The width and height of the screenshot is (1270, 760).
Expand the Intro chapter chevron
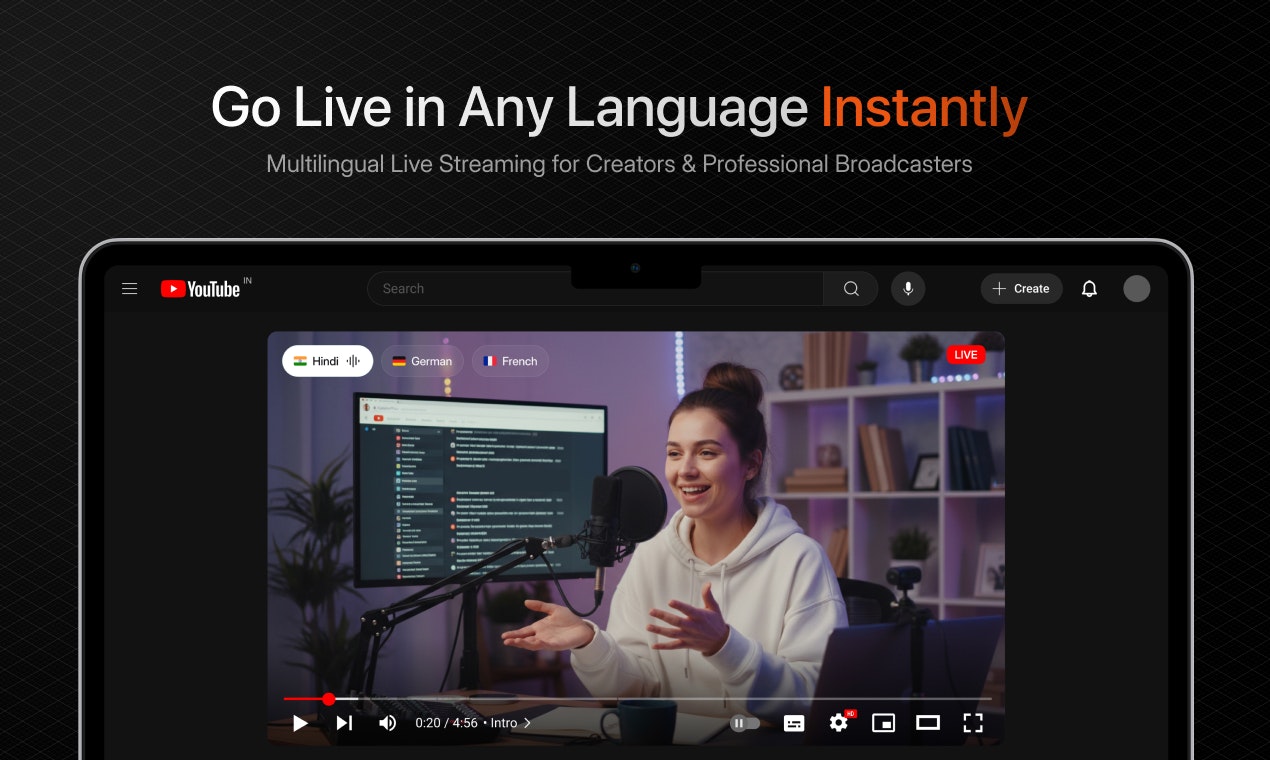coord(527,722)
